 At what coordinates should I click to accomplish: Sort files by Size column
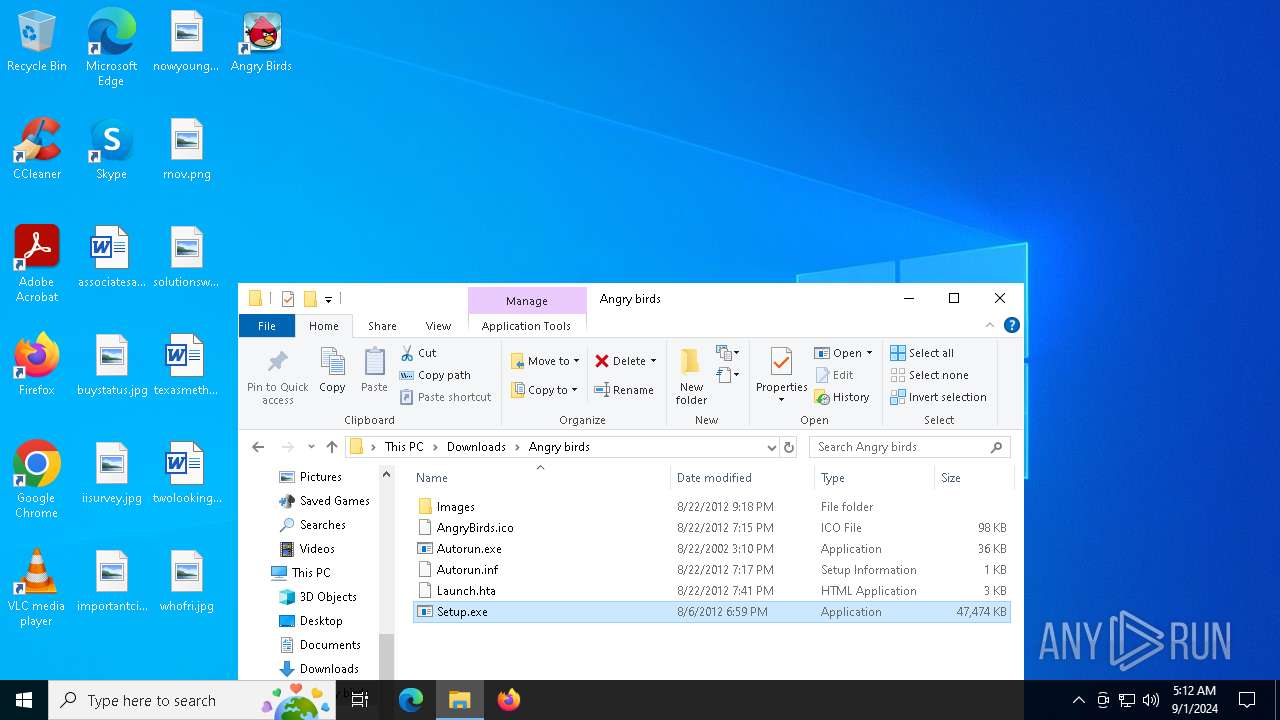pyautogui.click(x=973, y=478)
